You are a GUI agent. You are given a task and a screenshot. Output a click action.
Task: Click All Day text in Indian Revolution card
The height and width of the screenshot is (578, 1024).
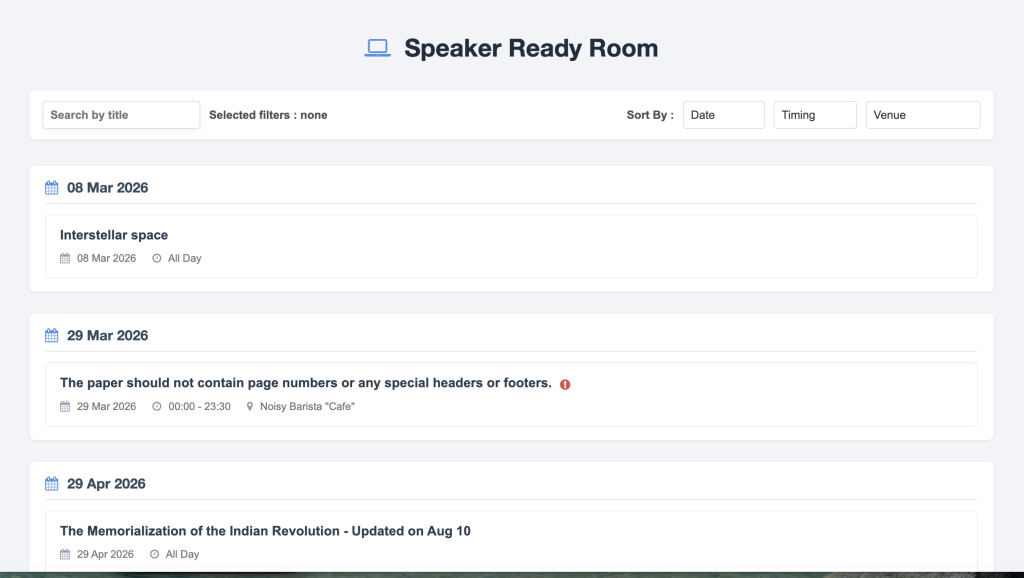point(182,554)
